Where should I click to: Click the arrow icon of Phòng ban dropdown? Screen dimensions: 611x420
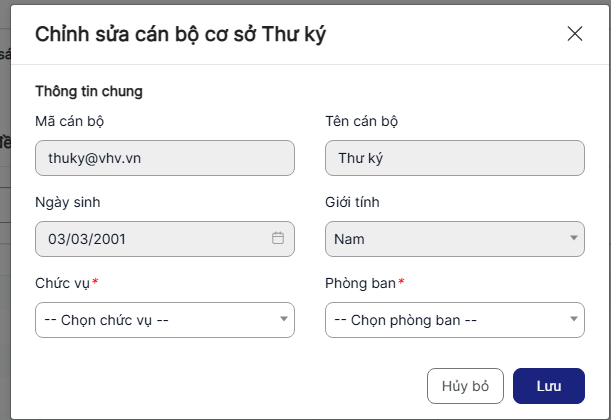tap(574, 320)
